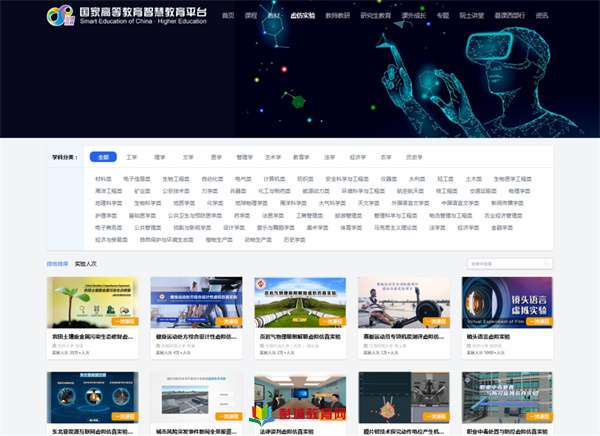Choose the 农业经济管理类 sub-category
600x436 pixels.
[503, 216]
